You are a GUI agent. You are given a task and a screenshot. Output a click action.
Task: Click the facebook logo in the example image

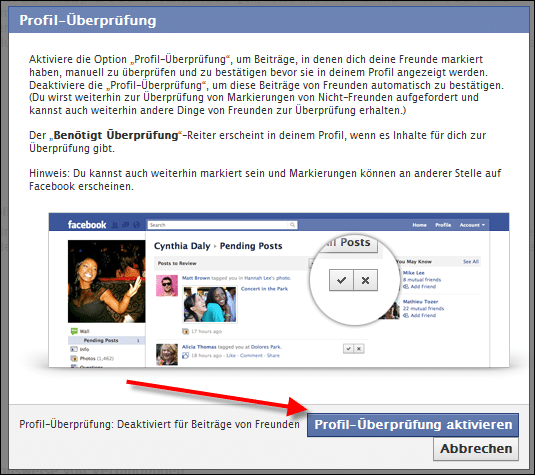tap(87, 225)
